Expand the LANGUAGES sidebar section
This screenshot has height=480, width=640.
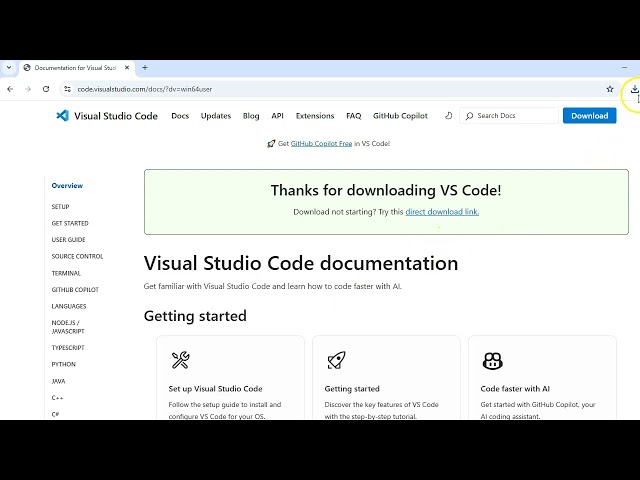[x=69, y=306]
